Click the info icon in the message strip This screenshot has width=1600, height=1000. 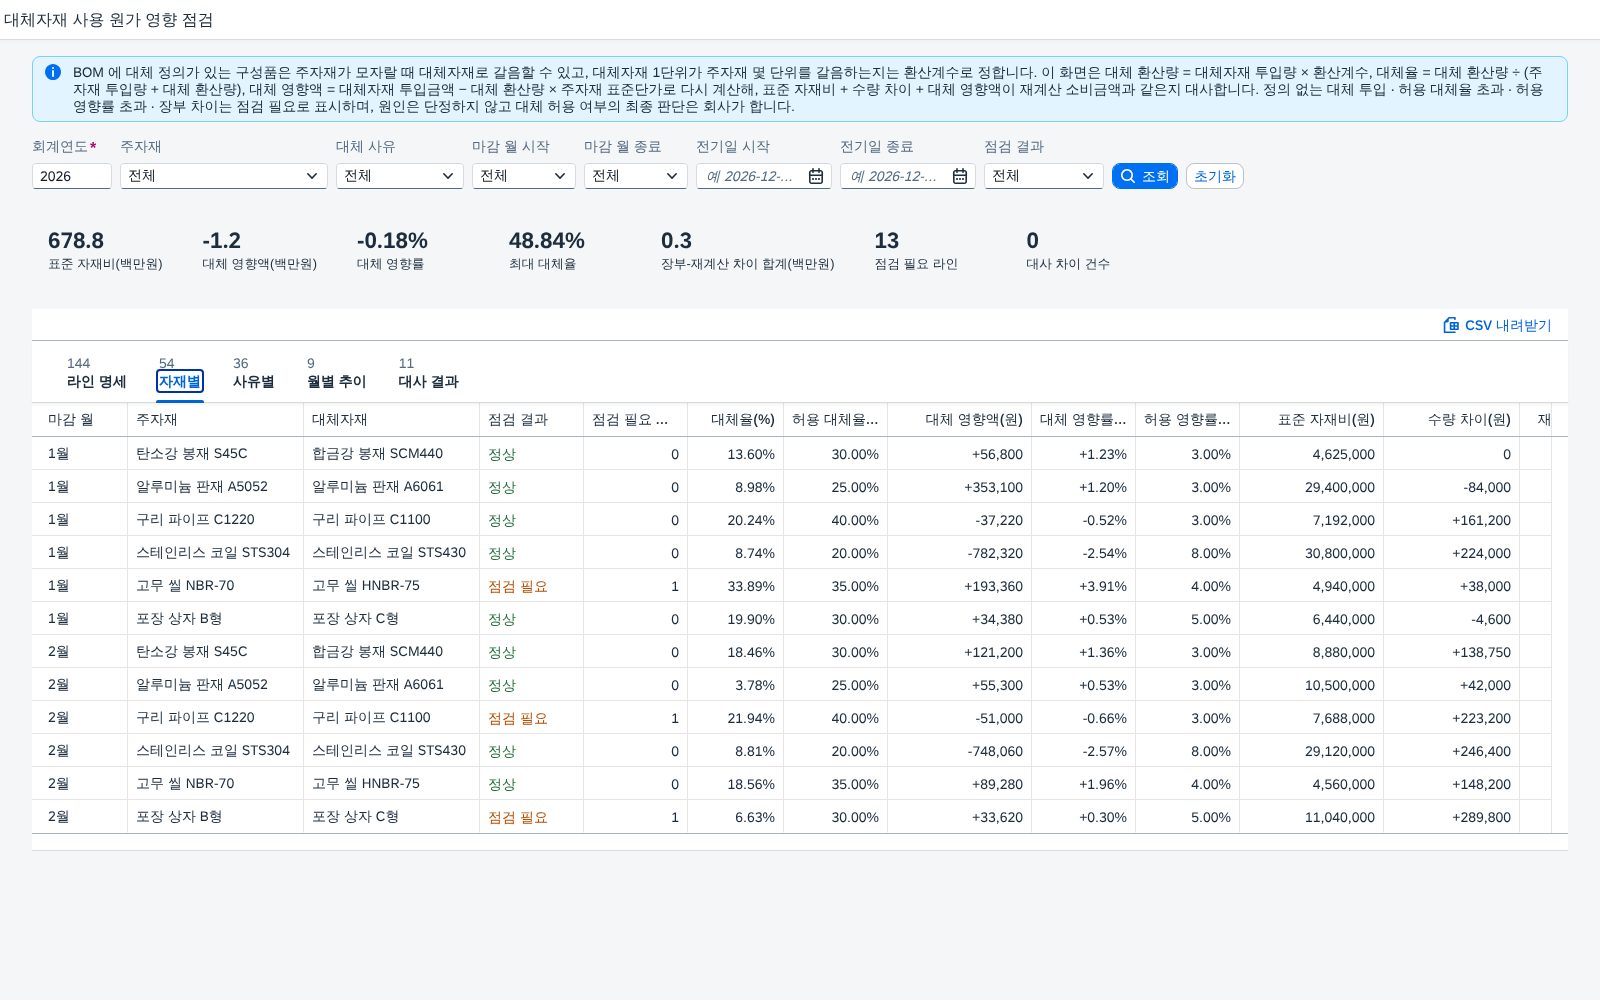(53, 72)
